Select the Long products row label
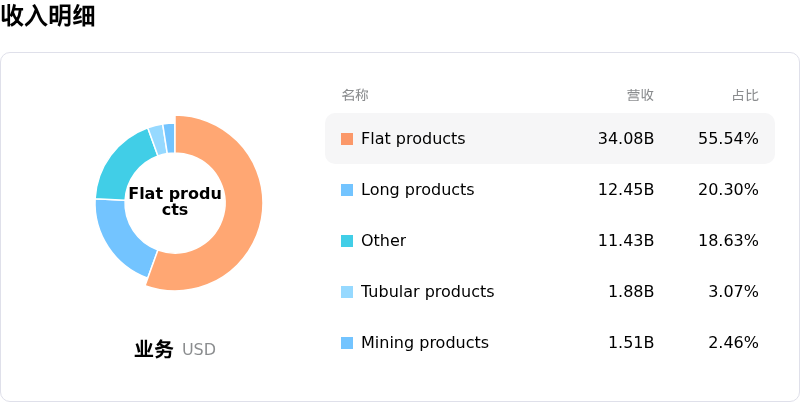This screenshot has width=800, height=402. 417,190
